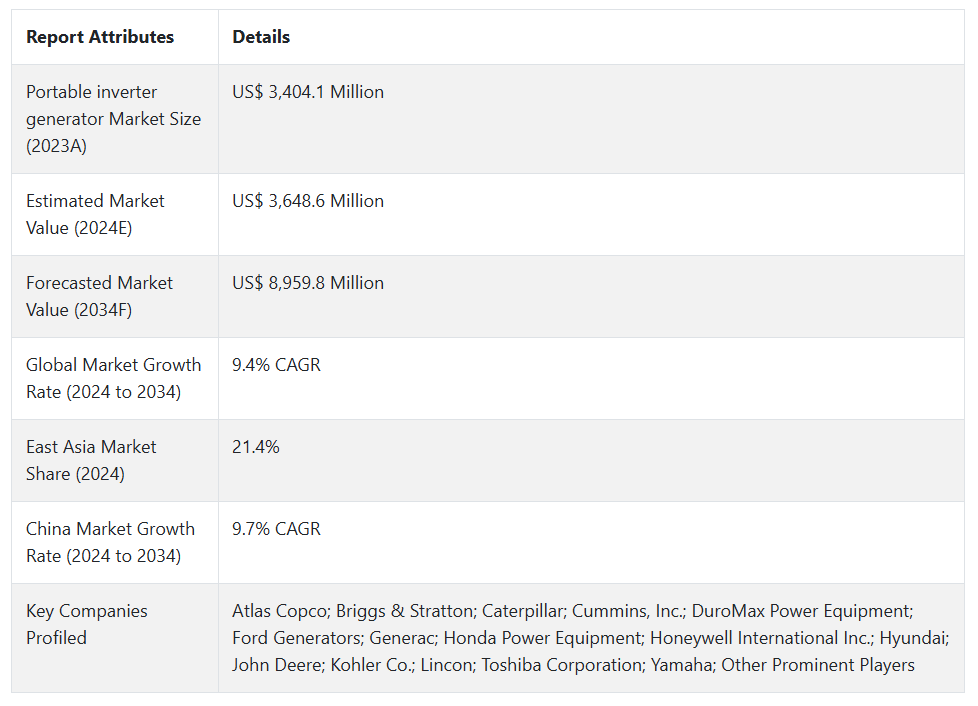Select the Estimated Market Value (2024E) label

(95, 214)
